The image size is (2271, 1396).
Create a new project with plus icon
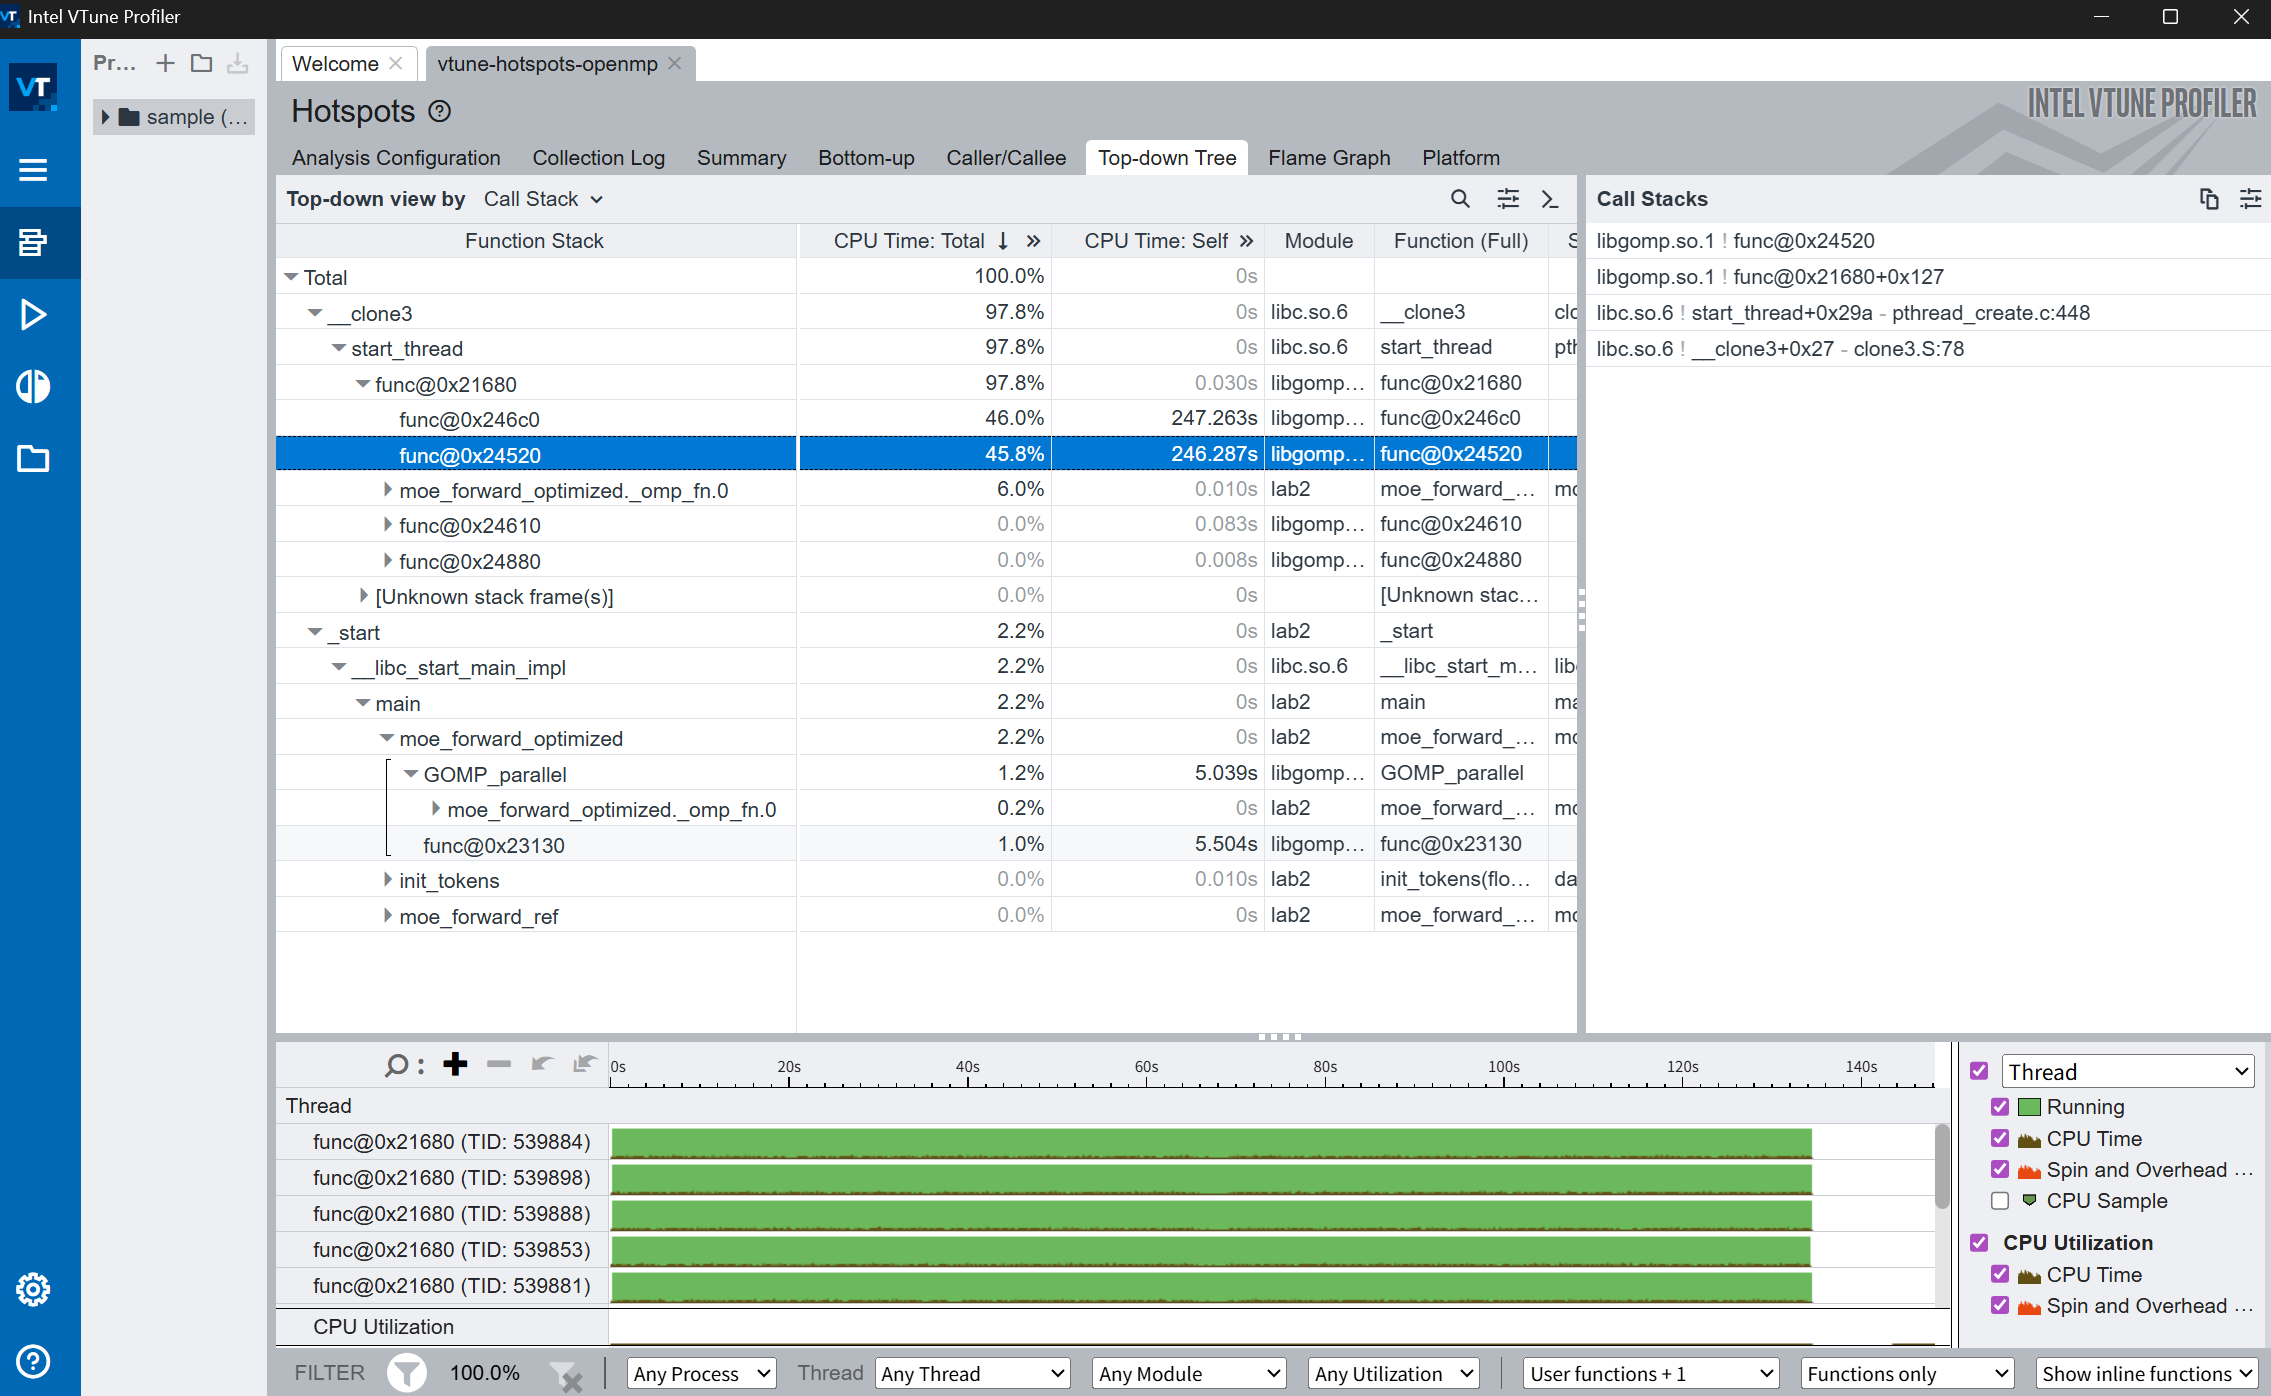(x=165, y=63)
